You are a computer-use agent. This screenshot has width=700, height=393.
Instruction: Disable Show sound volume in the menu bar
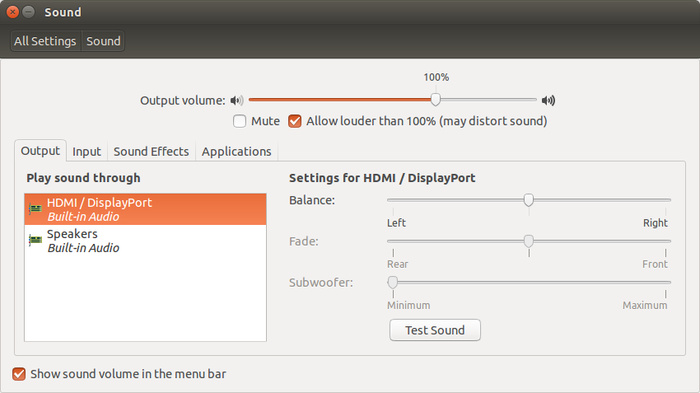point(19,374)
